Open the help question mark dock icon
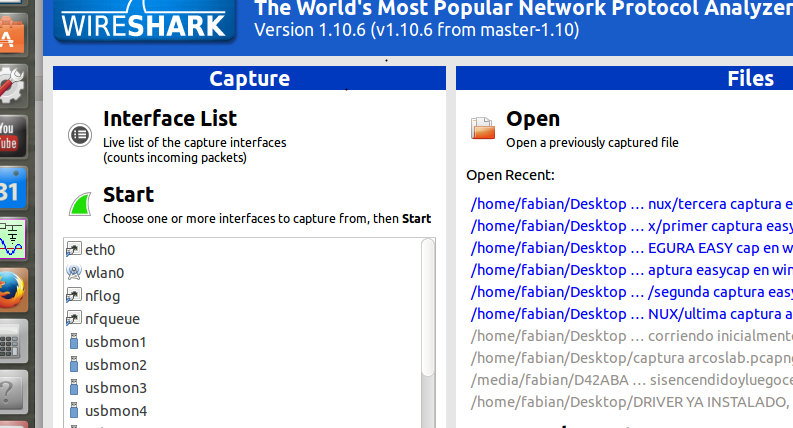This screenshot has width=793, height=428. tap(13, 392)
